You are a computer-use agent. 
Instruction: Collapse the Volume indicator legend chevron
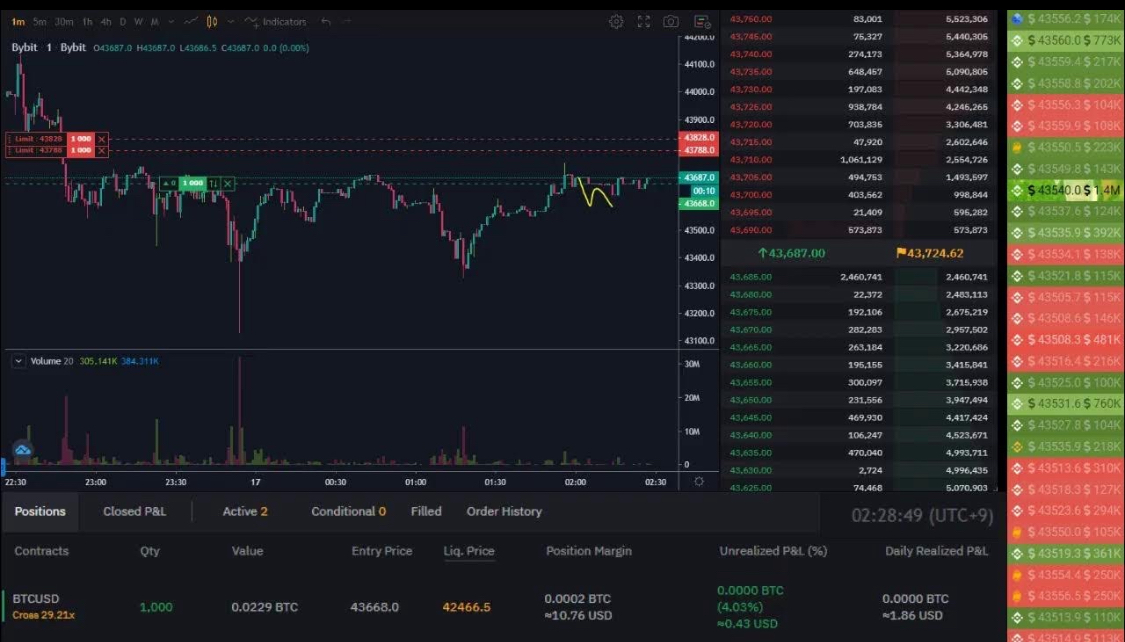[19, 362]
